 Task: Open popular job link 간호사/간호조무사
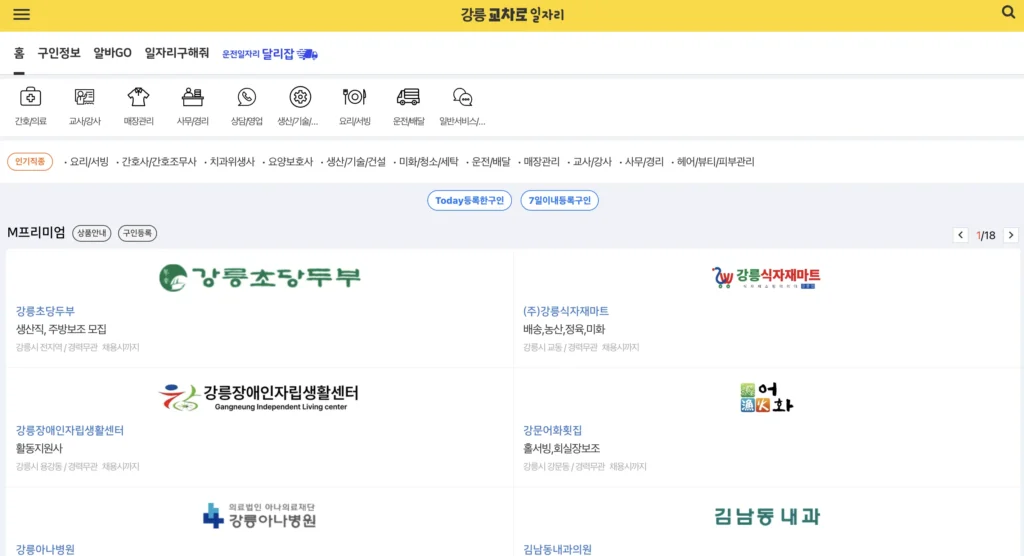point(159,161)
